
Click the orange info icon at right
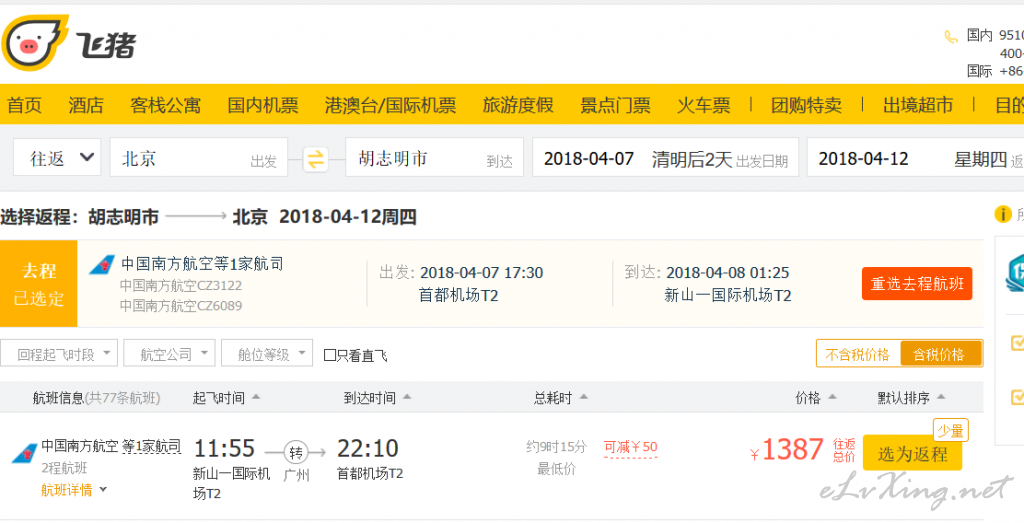point(1002,214)
